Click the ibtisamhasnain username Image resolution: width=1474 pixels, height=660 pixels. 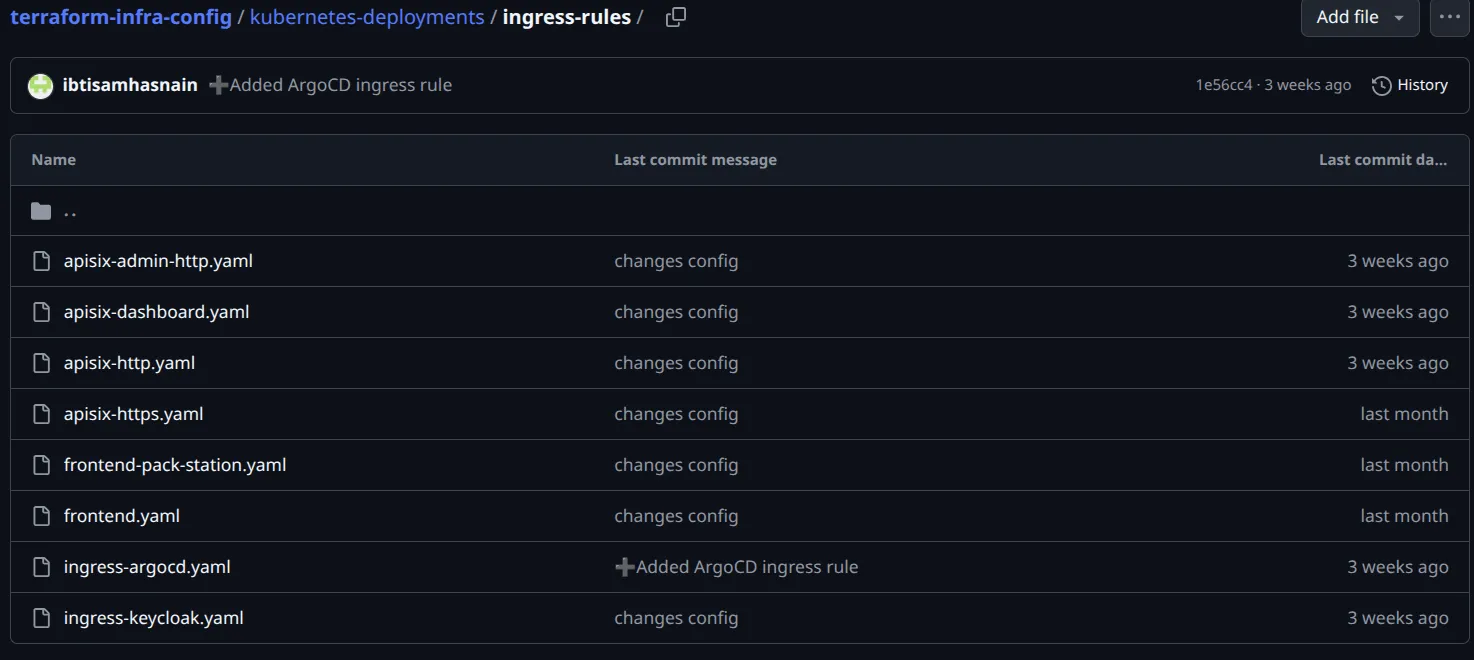point(130,85)
